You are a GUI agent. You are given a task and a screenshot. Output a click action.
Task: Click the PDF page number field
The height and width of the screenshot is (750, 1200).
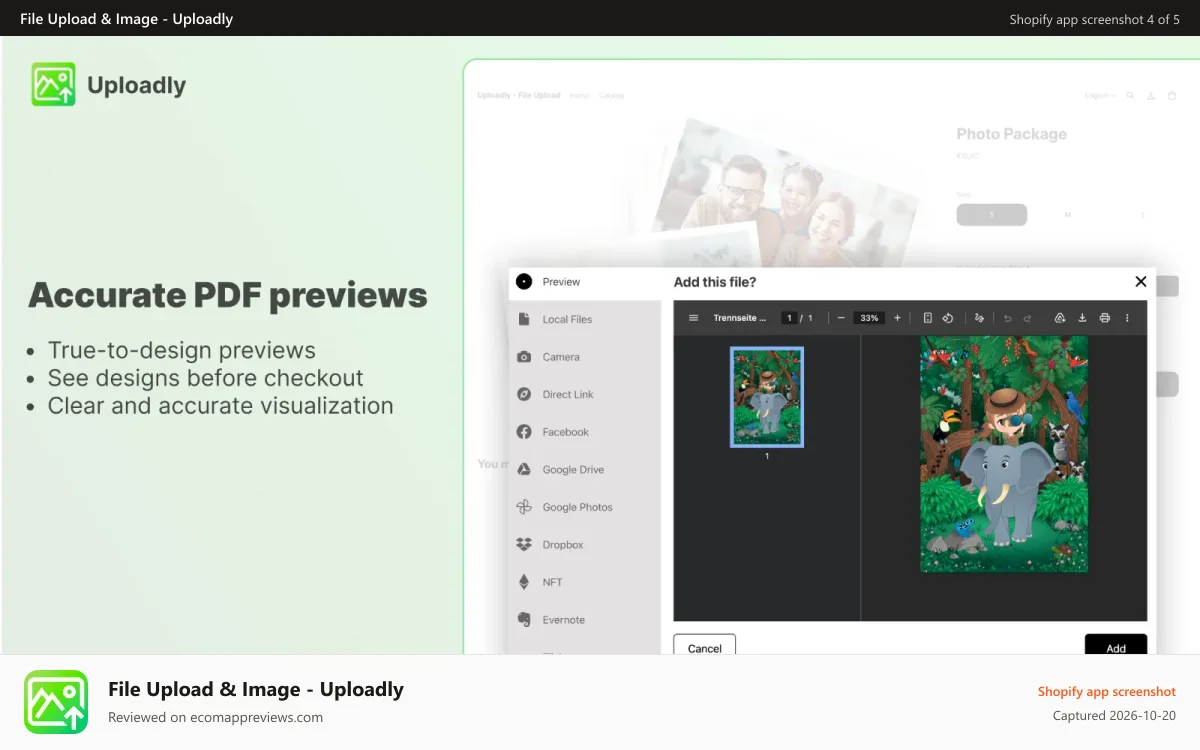pyautogui.click(x=789, y=318)
